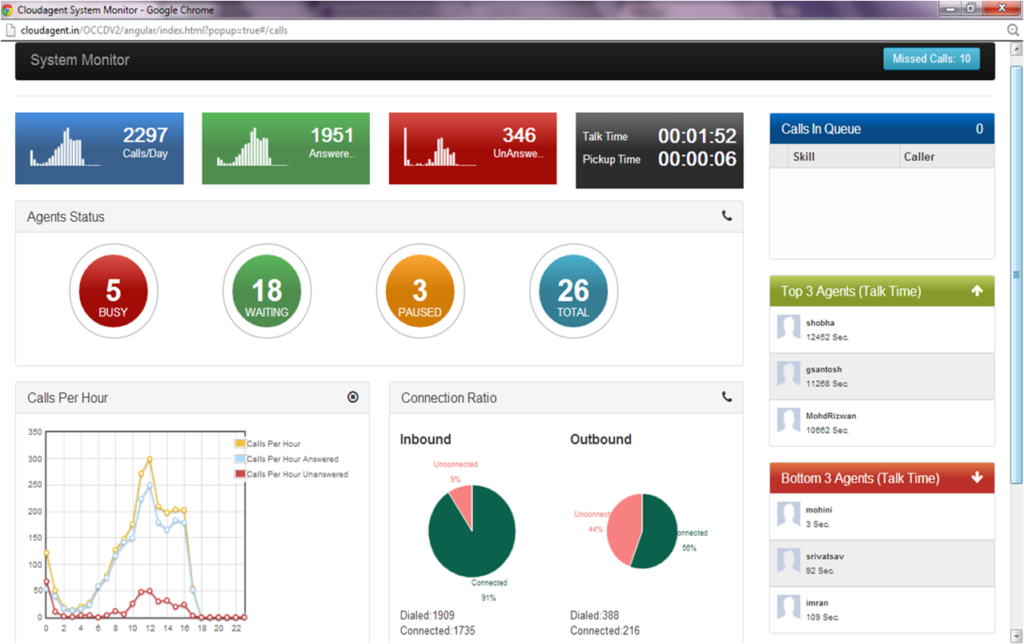1024x644 pixels.
Task: Click the Caller column header in Calls In Queue
Action: pyautogui.click(x=919, y=157)
